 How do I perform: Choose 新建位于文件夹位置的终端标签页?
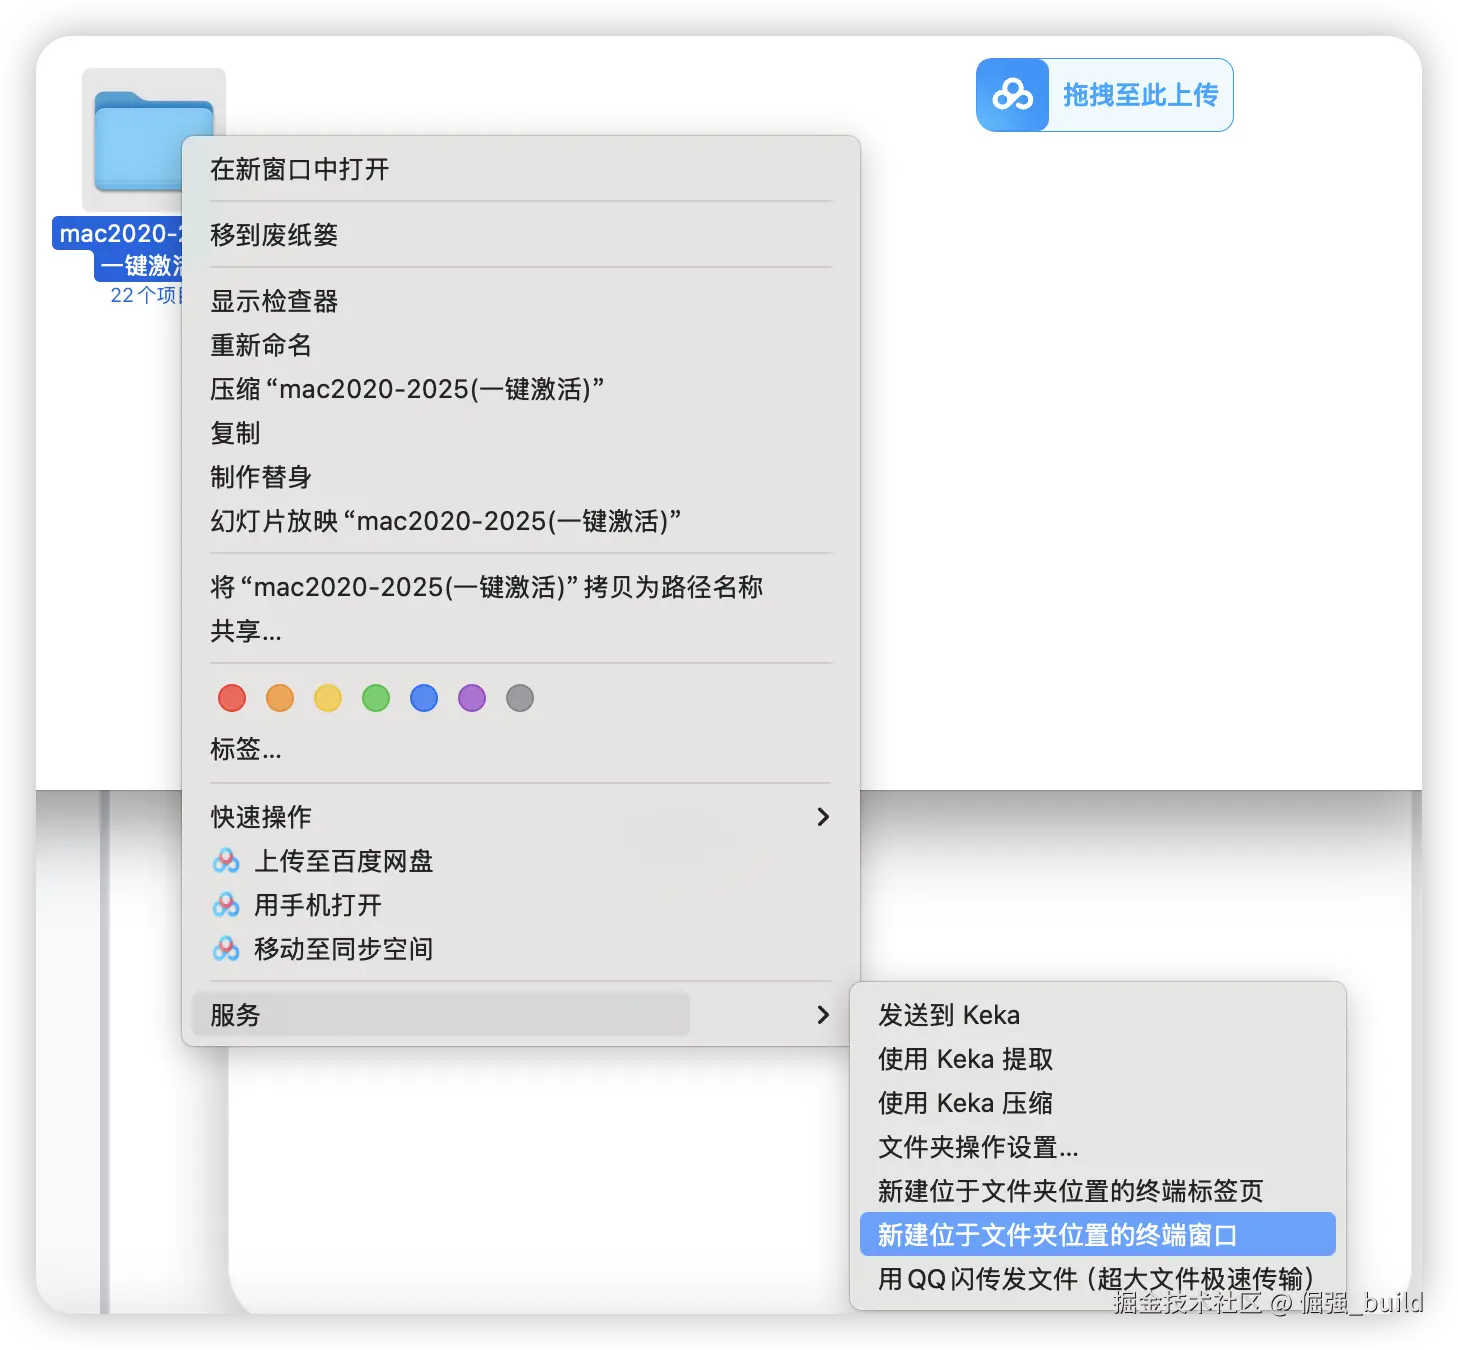click(x=1098, y=1191)
